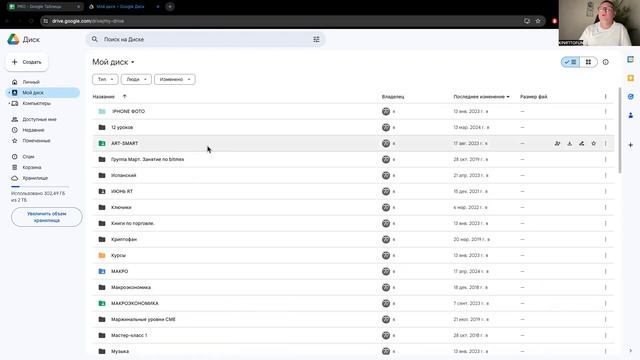Switch to Google Таблицы browser tab
The height and width of the screenshot is (360, 640).
(x=45, y=7)
